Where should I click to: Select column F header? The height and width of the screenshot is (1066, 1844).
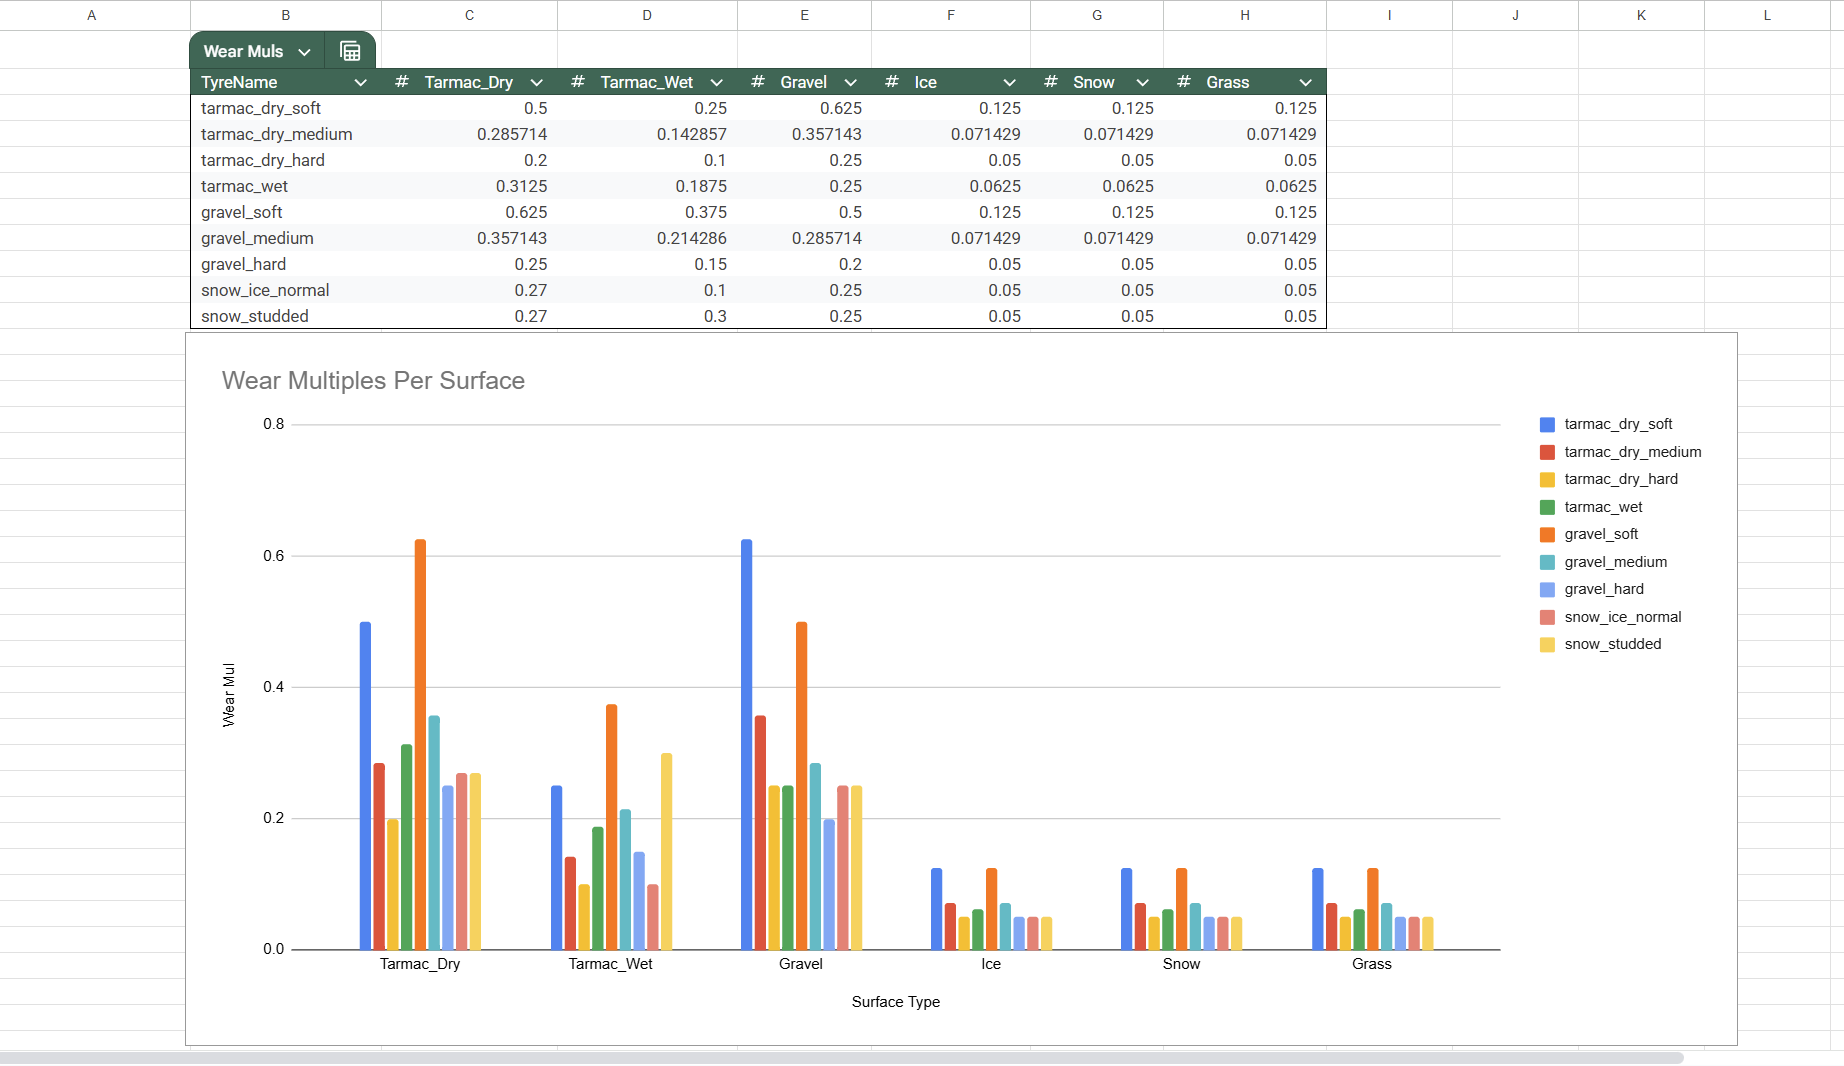tap(950, 15)
